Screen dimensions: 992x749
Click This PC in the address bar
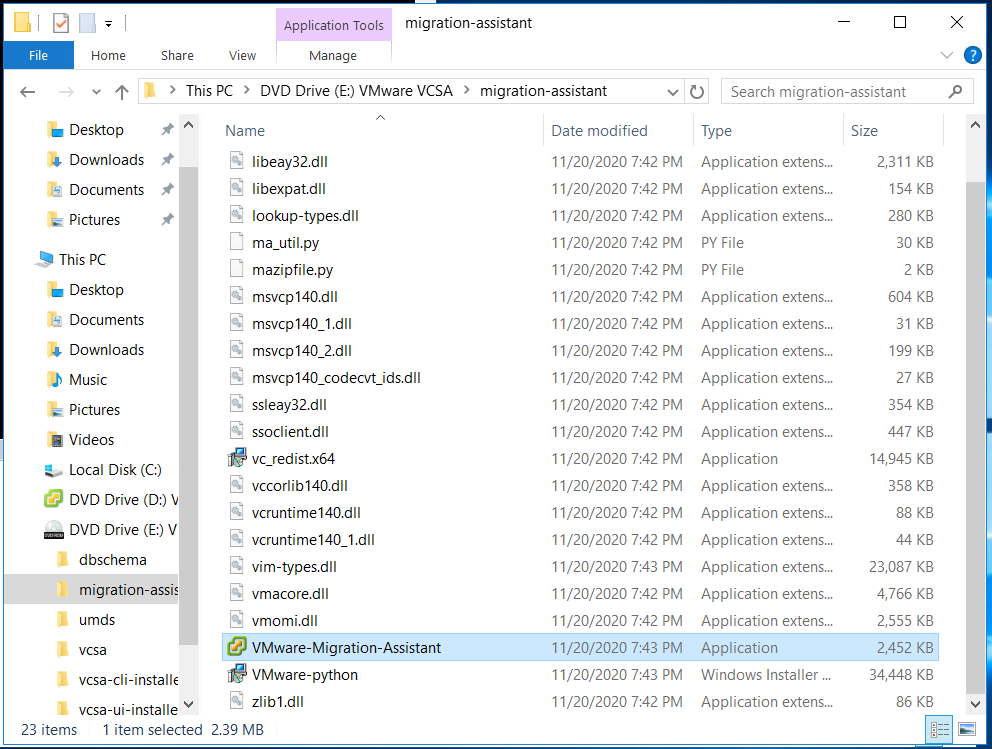click(209, 91)
